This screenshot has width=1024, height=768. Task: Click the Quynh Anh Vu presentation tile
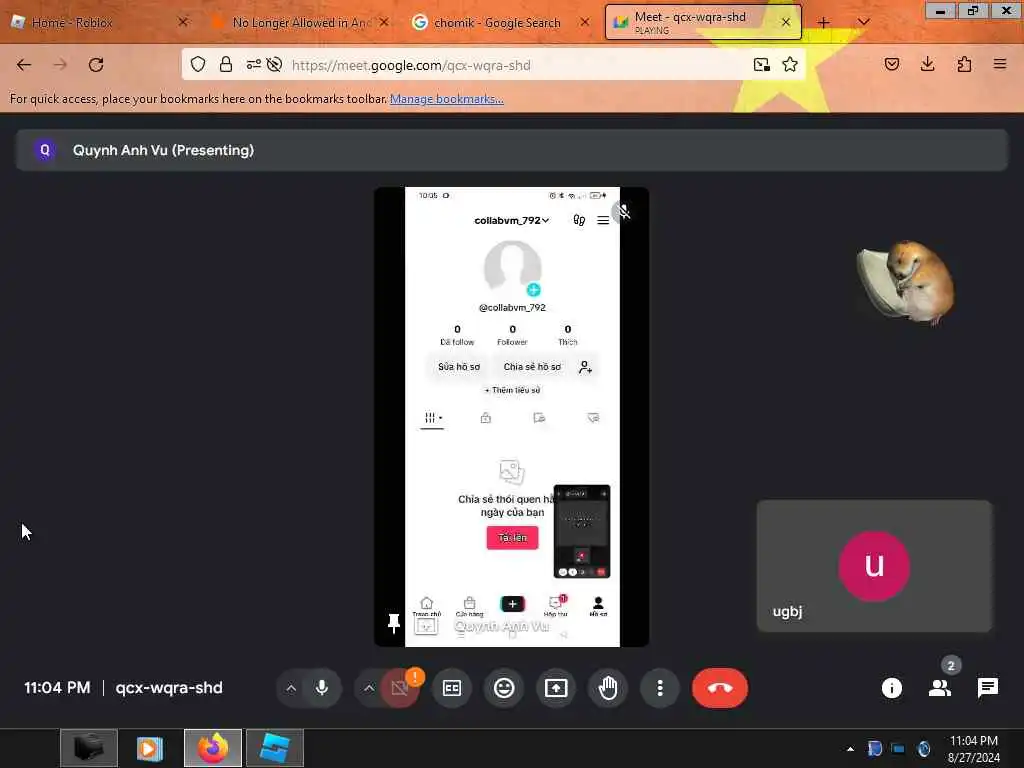point(511,417)
